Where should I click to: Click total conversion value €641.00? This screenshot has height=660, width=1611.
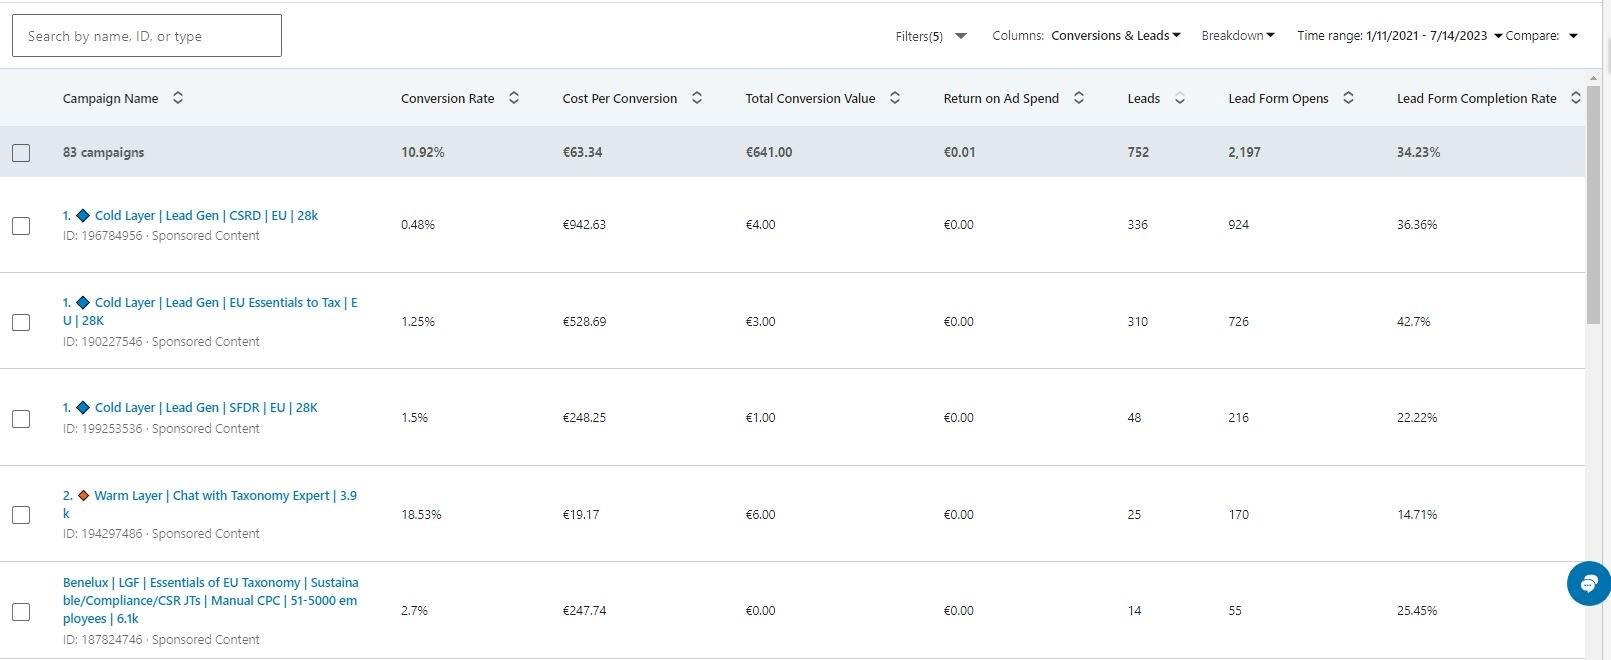click(x=769, y=152)
